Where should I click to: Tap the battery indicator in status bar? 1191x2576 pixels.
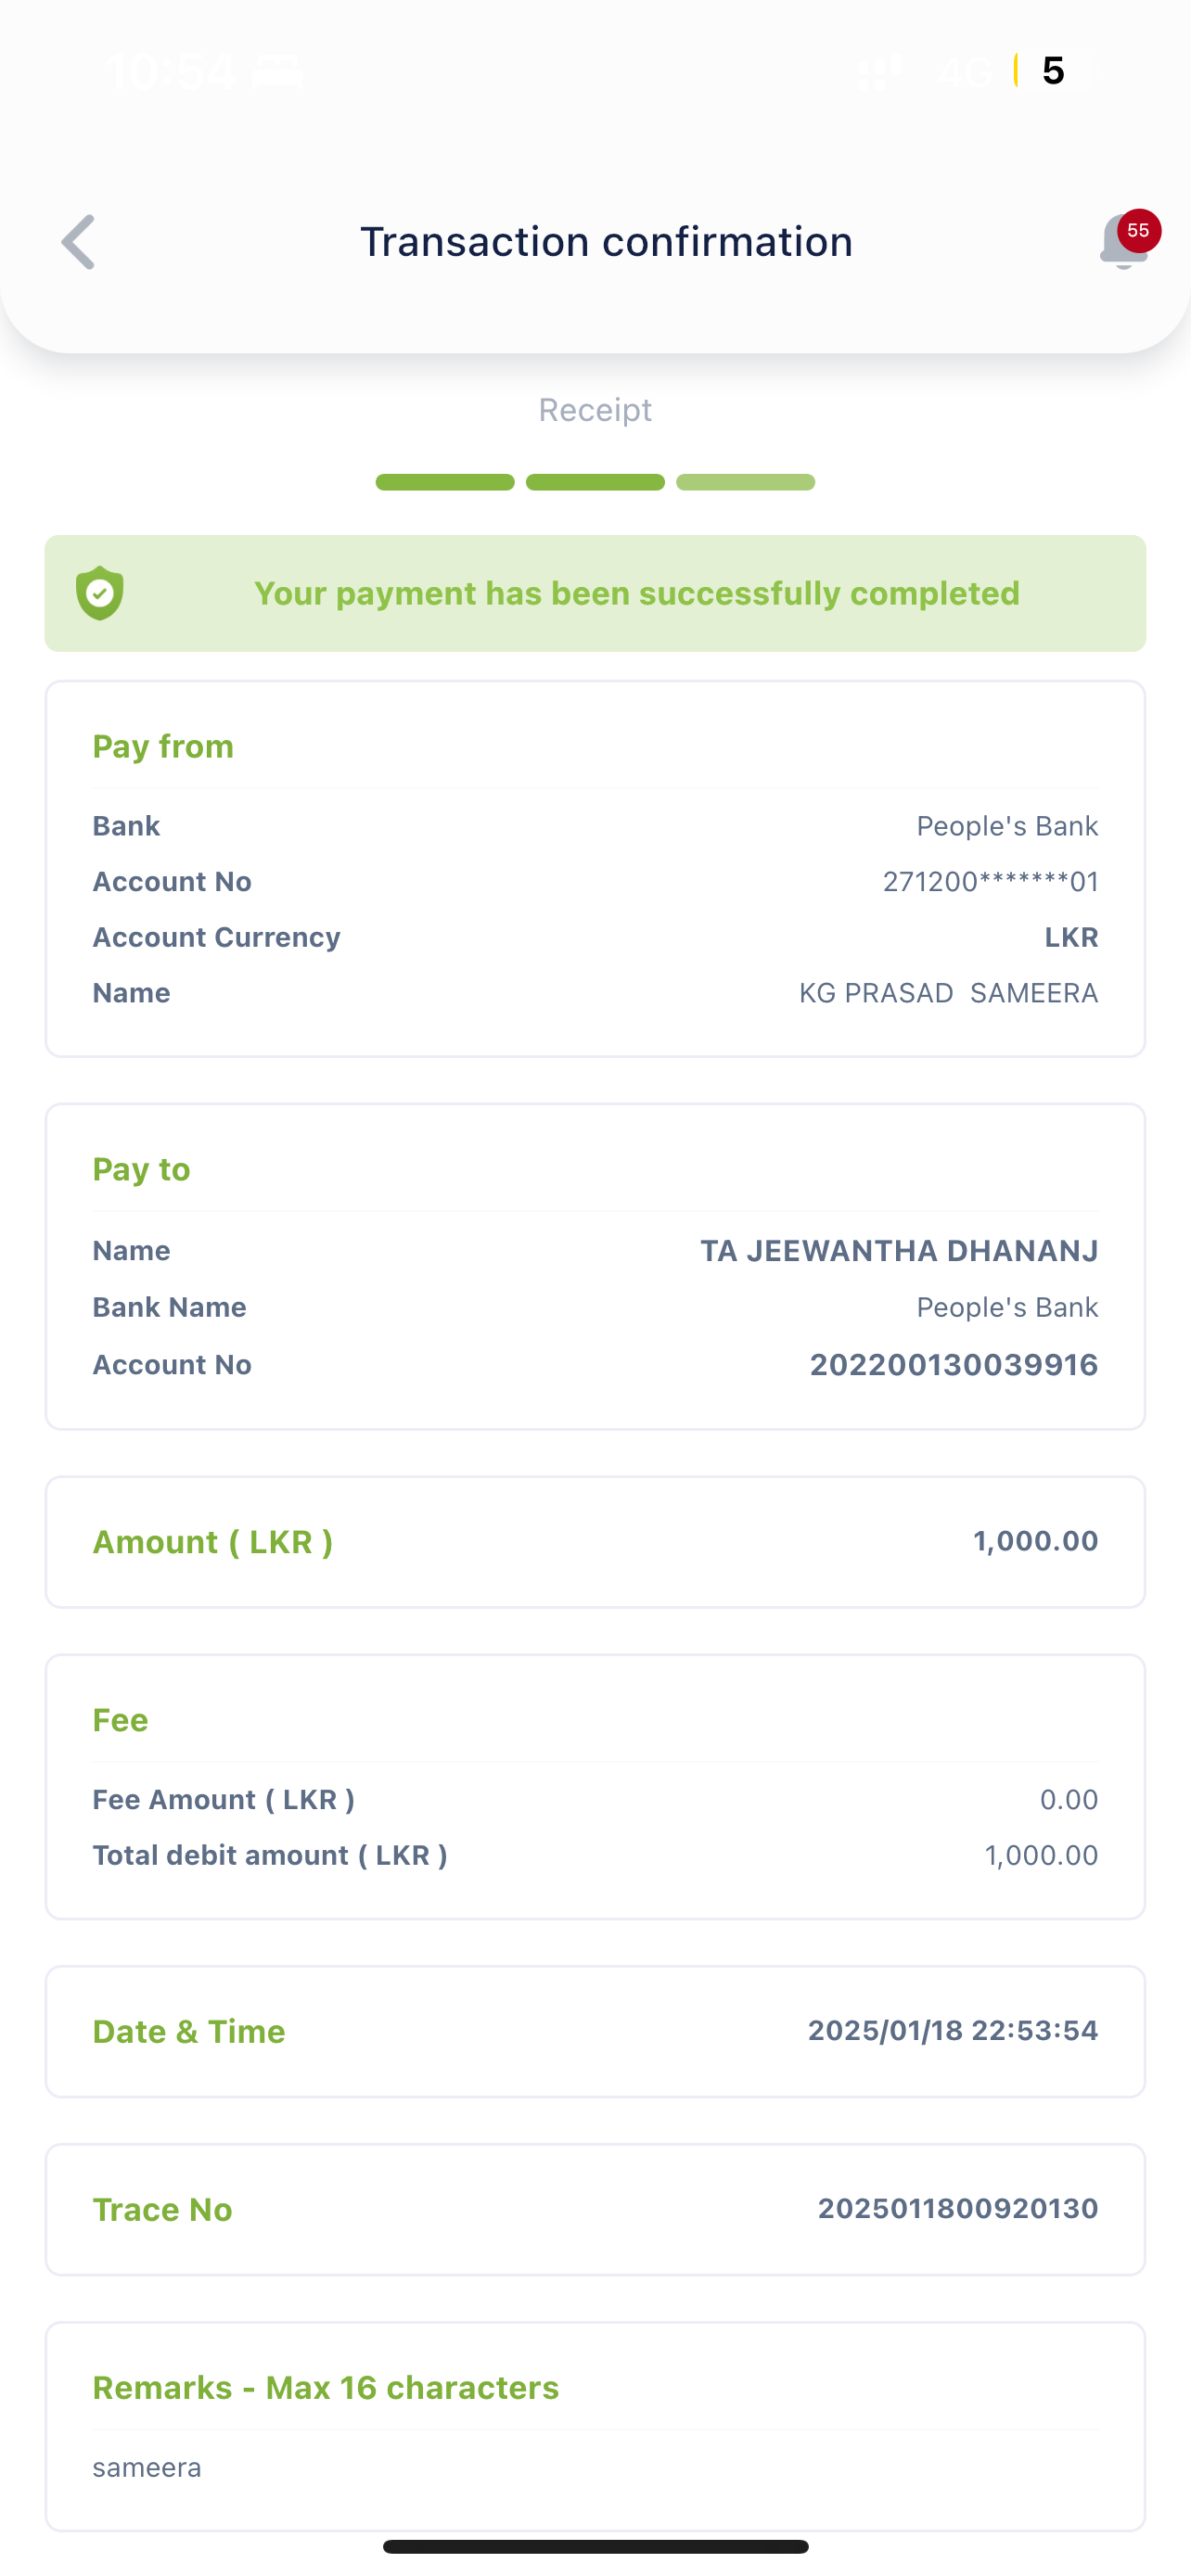[1052, 71]
